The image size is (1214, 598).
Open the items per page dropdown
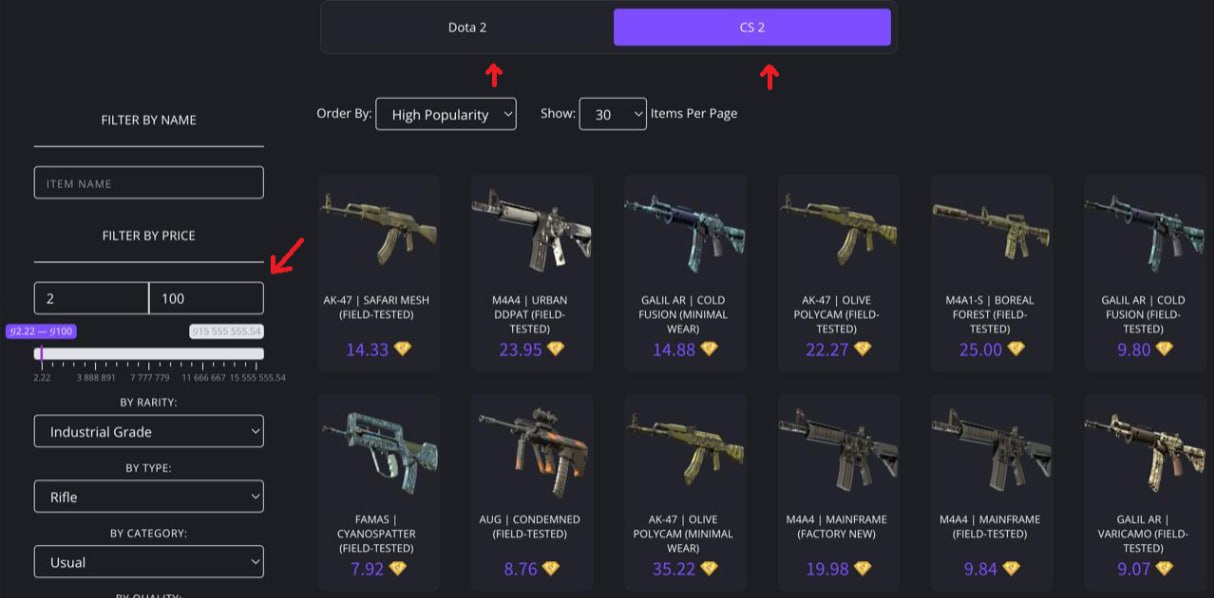(x=613, y=114)
